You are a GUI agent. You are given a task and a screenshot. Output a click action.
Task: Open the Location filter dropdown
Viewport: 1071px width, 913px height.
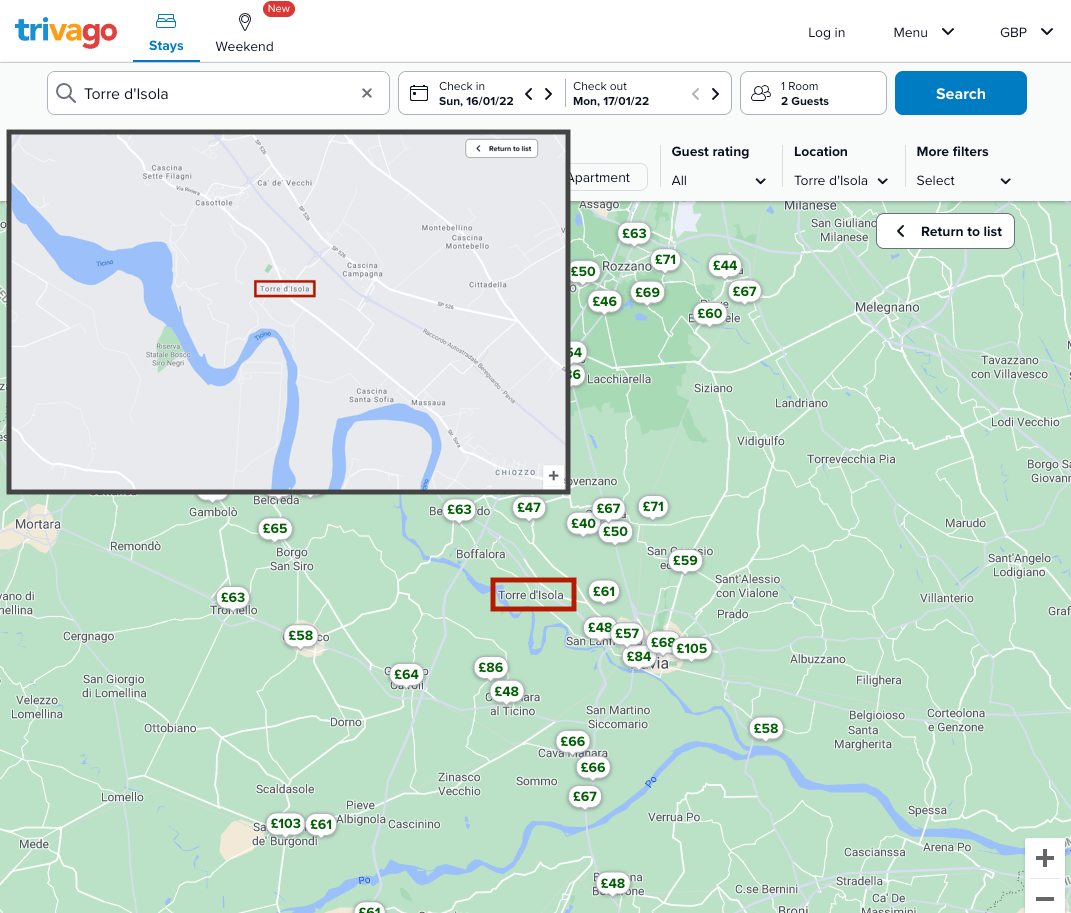point(841,181)
